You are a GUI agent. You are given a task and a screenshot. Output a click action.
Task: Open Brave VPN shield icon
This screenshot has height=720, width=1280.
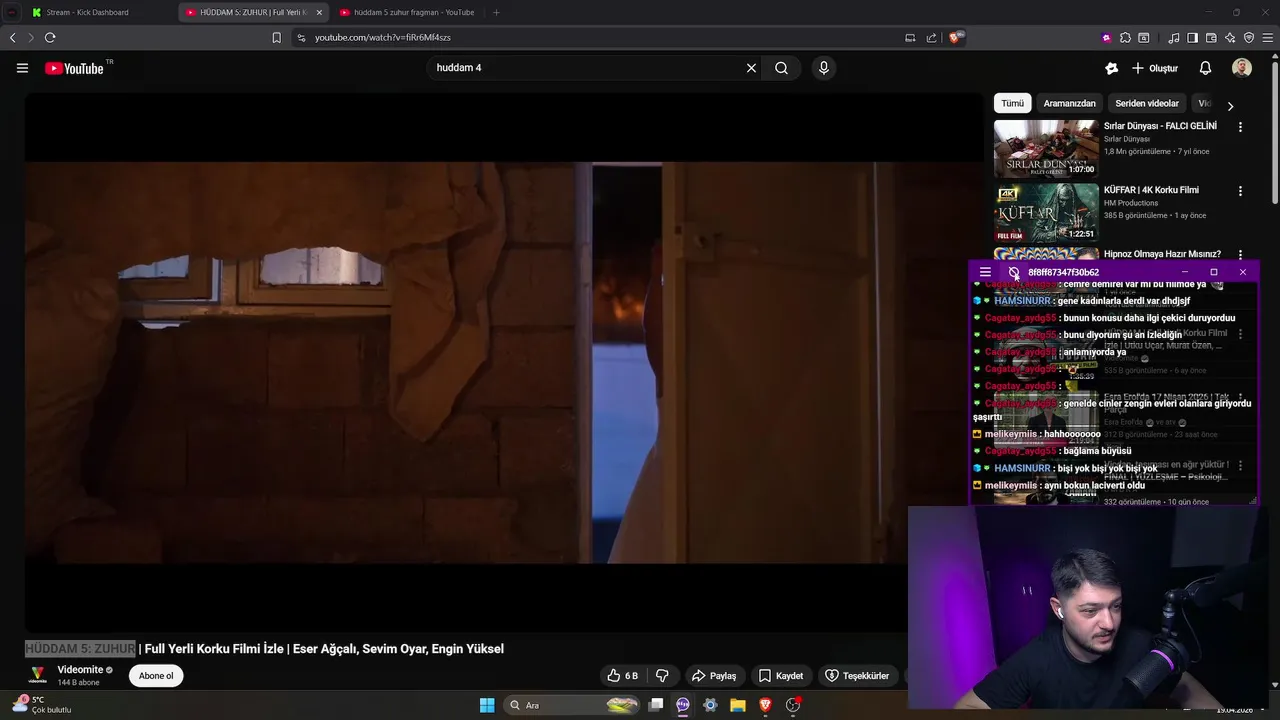tap(1249, 38)
